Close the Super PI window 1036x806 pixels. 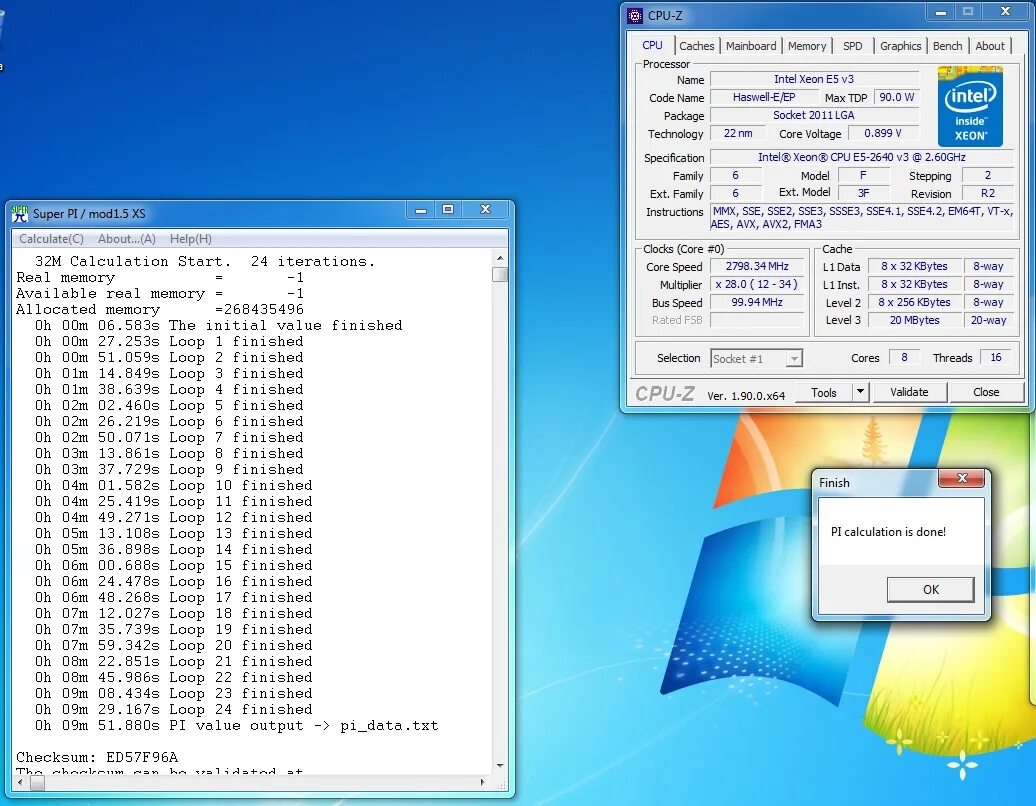point(486,210)
